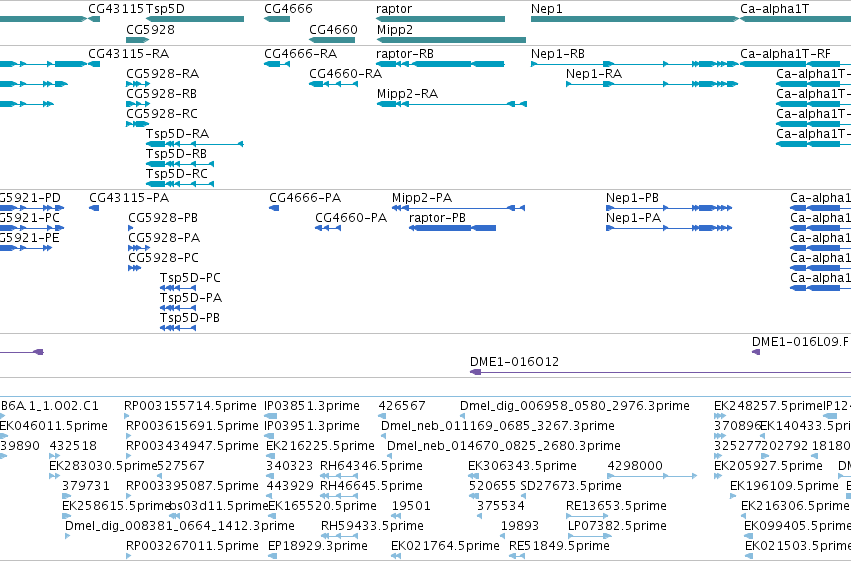The image size is (851, 561).
Task: Open the CG43115-RA transcript
Action: pos(129,54)
